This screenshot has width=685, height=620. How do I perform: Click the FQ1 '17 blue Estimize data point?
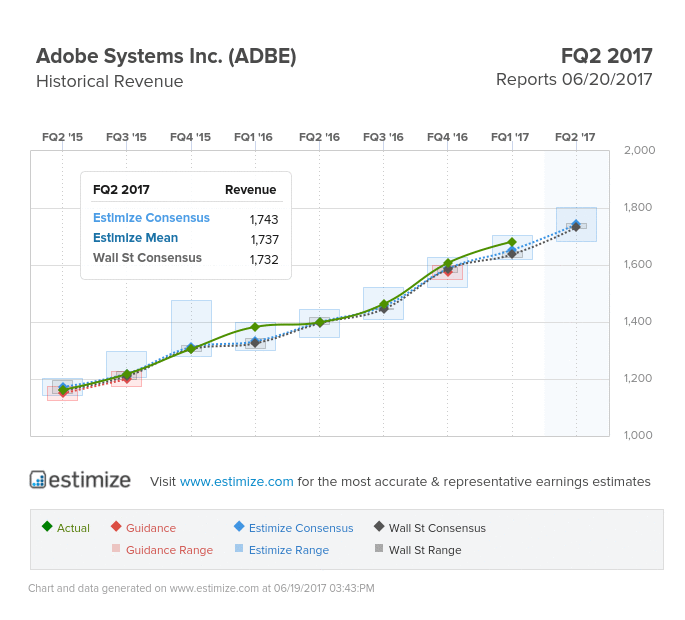512,250
